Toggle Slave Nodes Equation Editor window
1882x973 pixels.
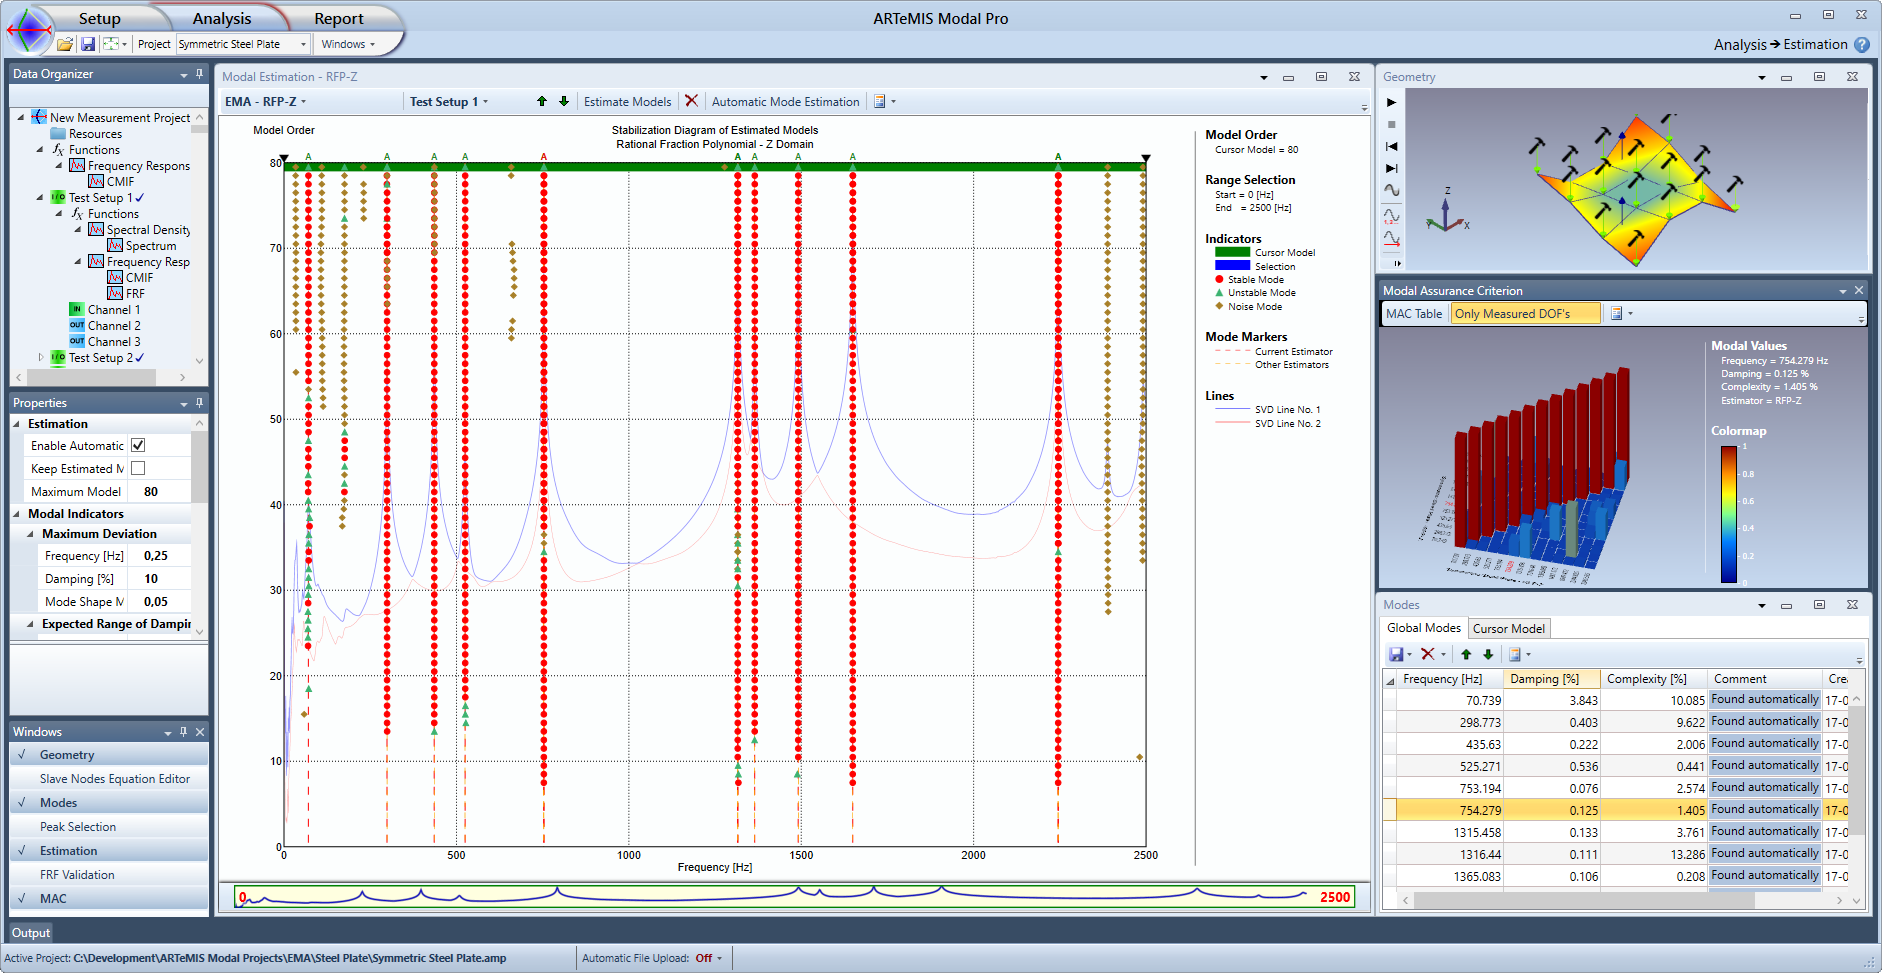point(109,779)
